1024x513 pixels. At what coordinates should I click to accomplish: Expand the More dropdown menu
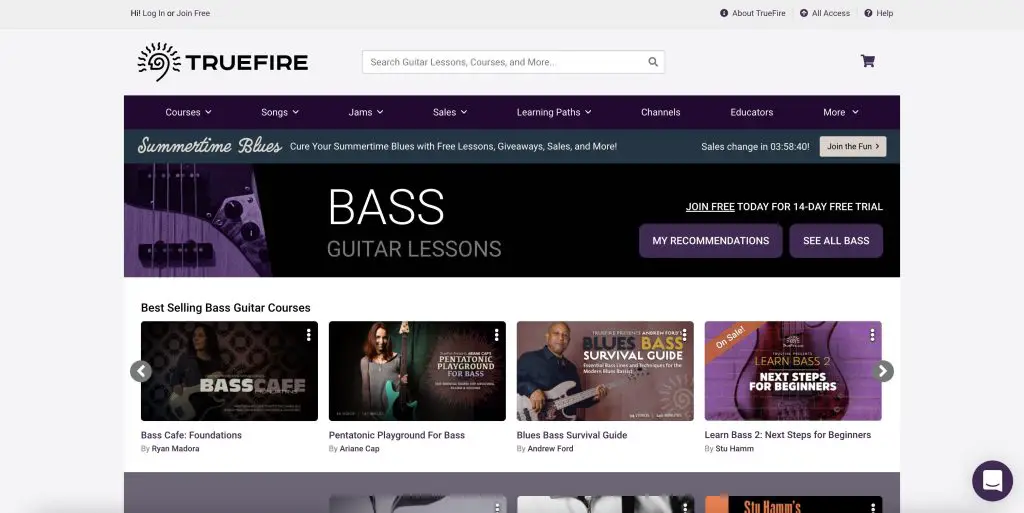[840, 112]
